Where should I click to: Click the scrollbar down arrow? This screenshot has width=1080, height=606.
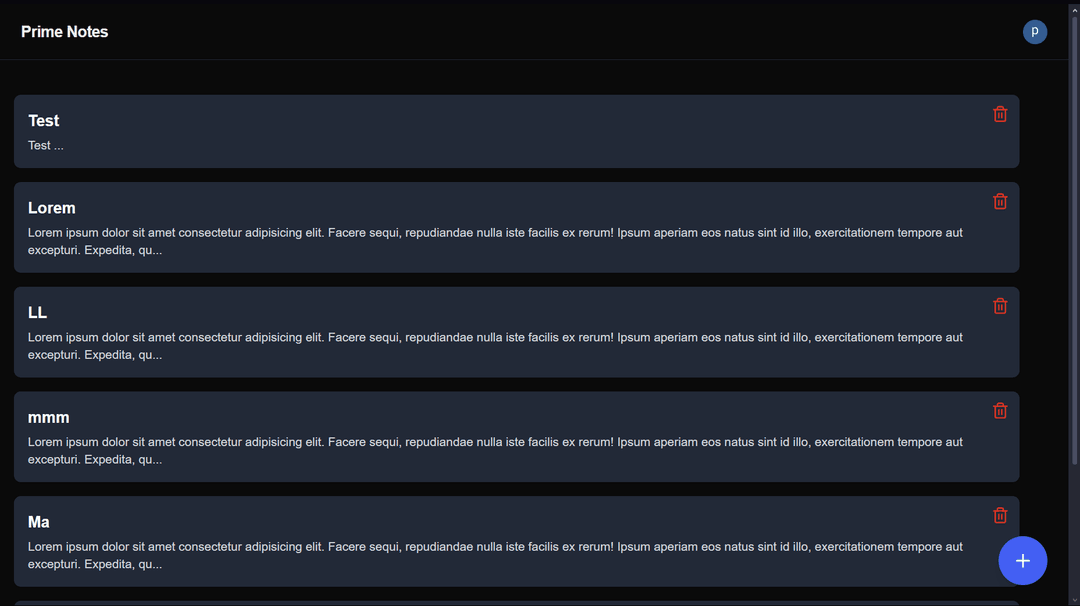1074,600
